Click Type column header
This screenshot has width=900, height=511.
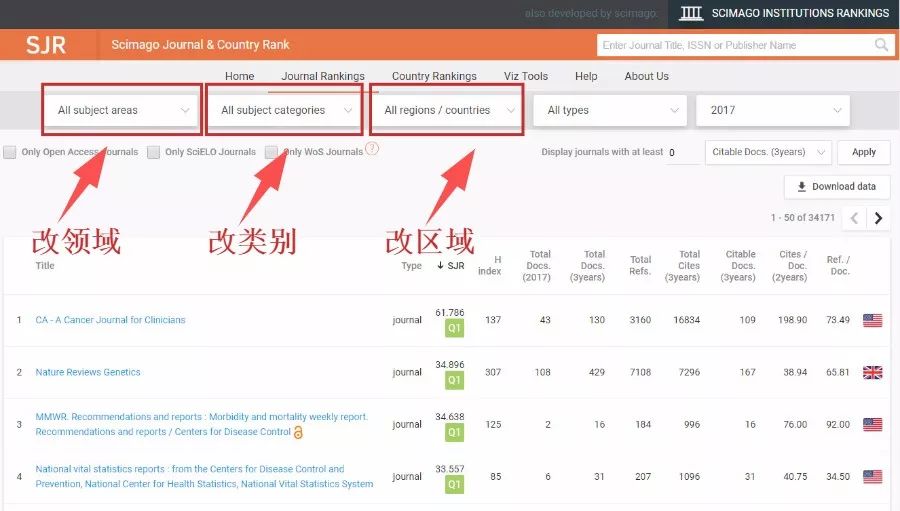click(412, 266)
